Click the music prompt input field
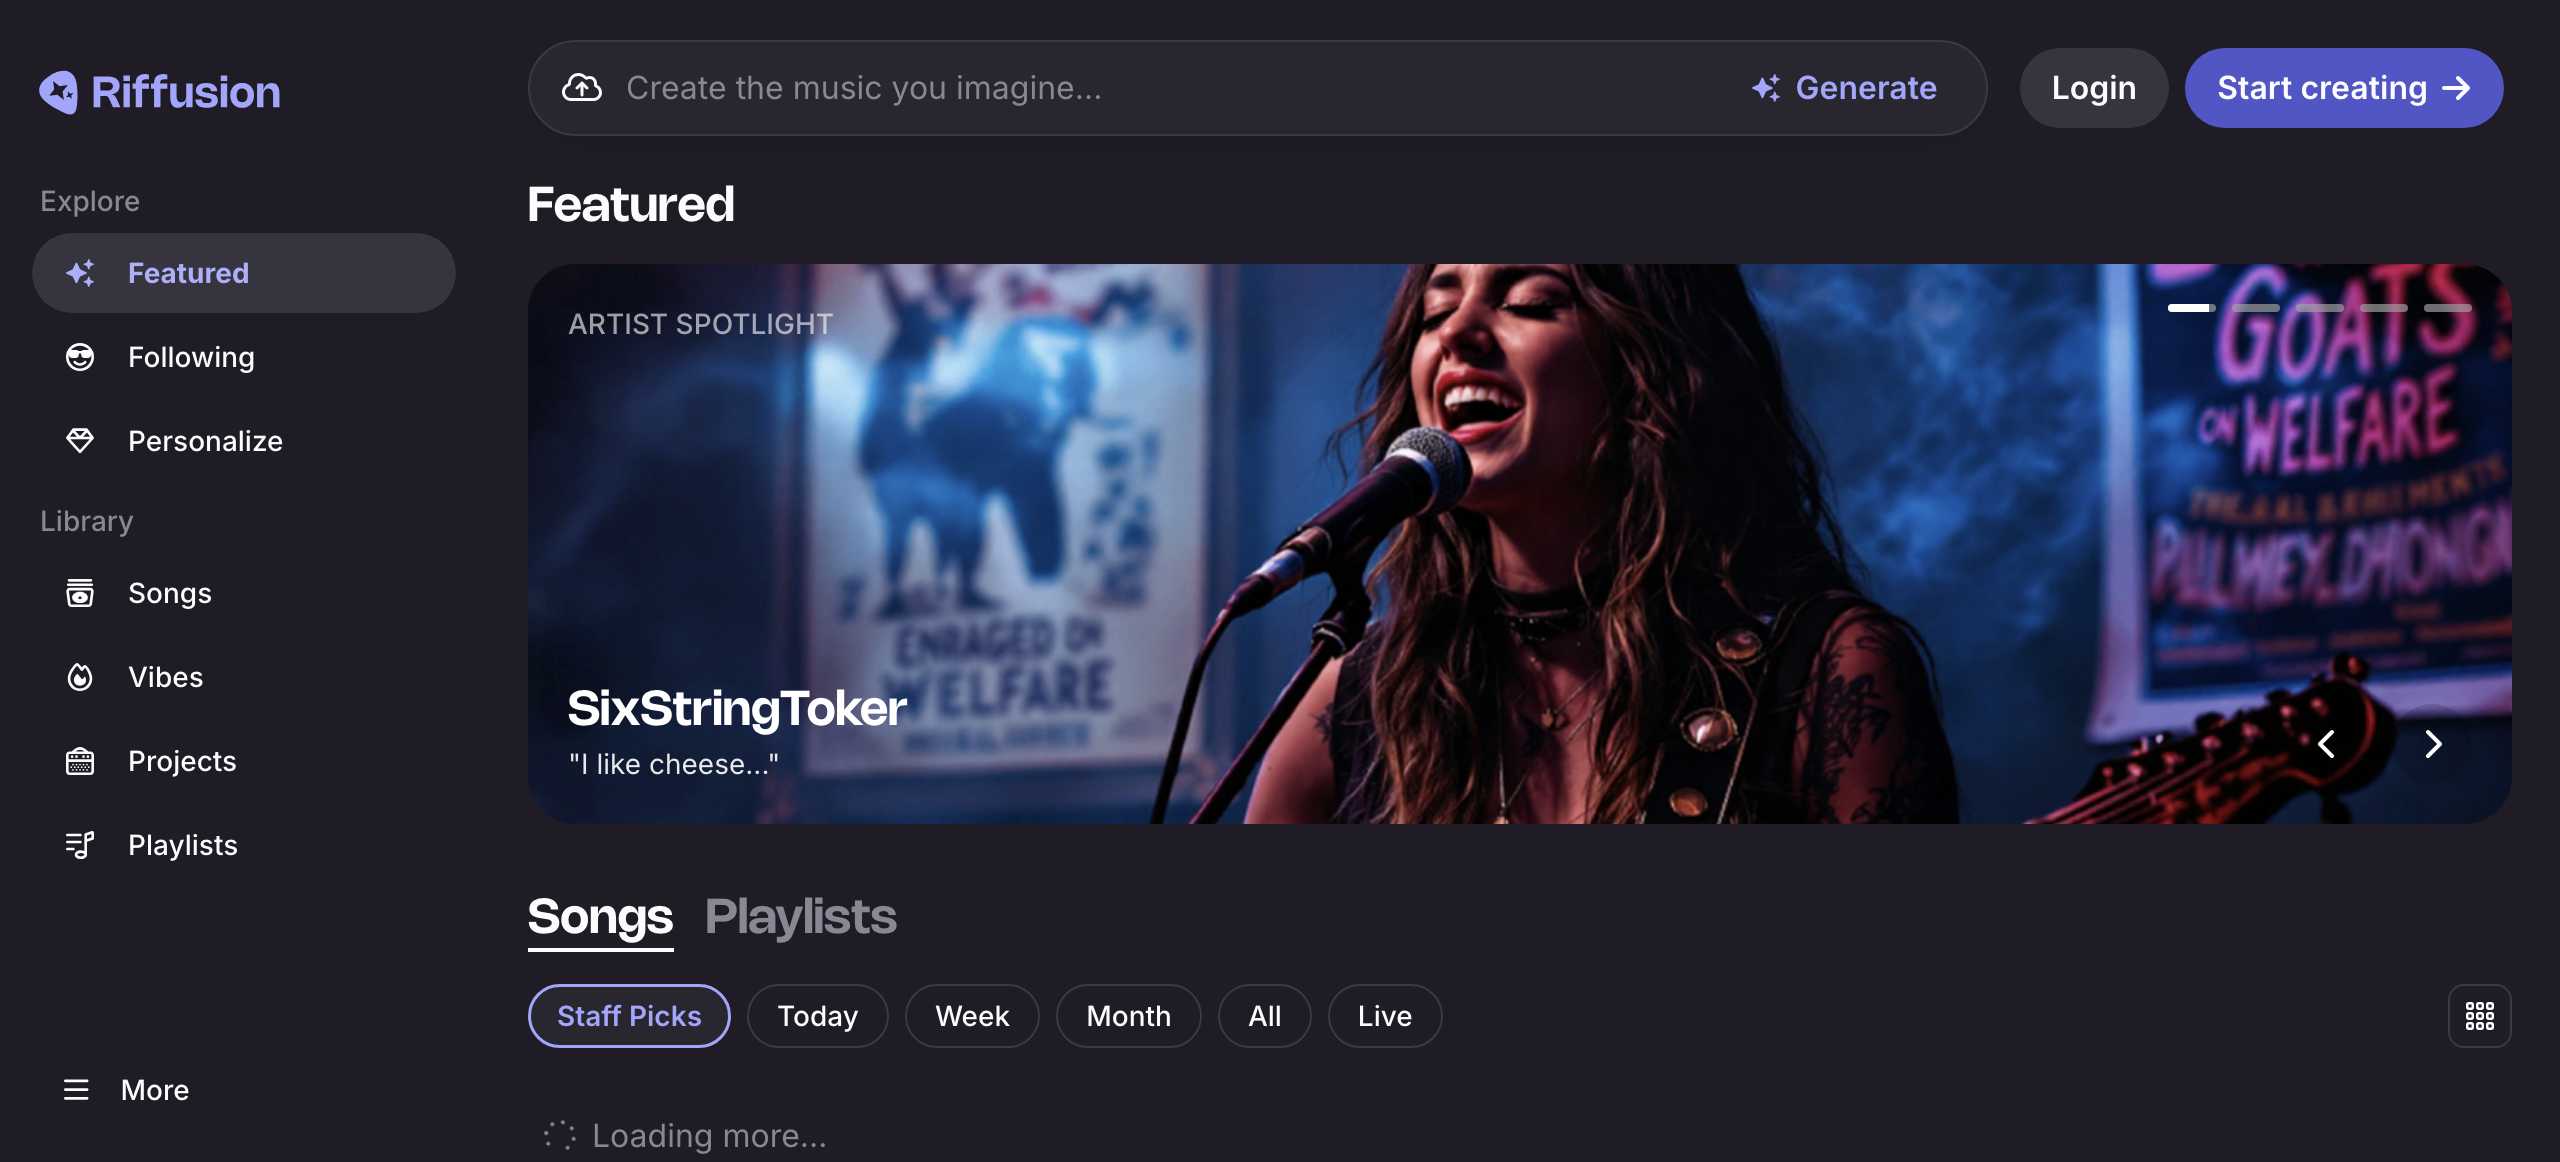The width and height of the screenshot is (2560, 1162). pos(1150,88)
